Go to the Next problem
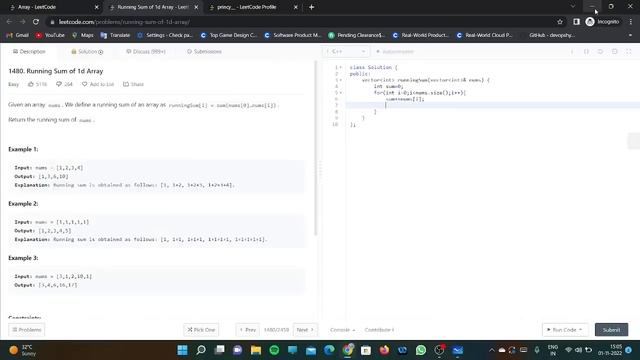This screenshot has height=360, width=640. click(x=305, y=329)
